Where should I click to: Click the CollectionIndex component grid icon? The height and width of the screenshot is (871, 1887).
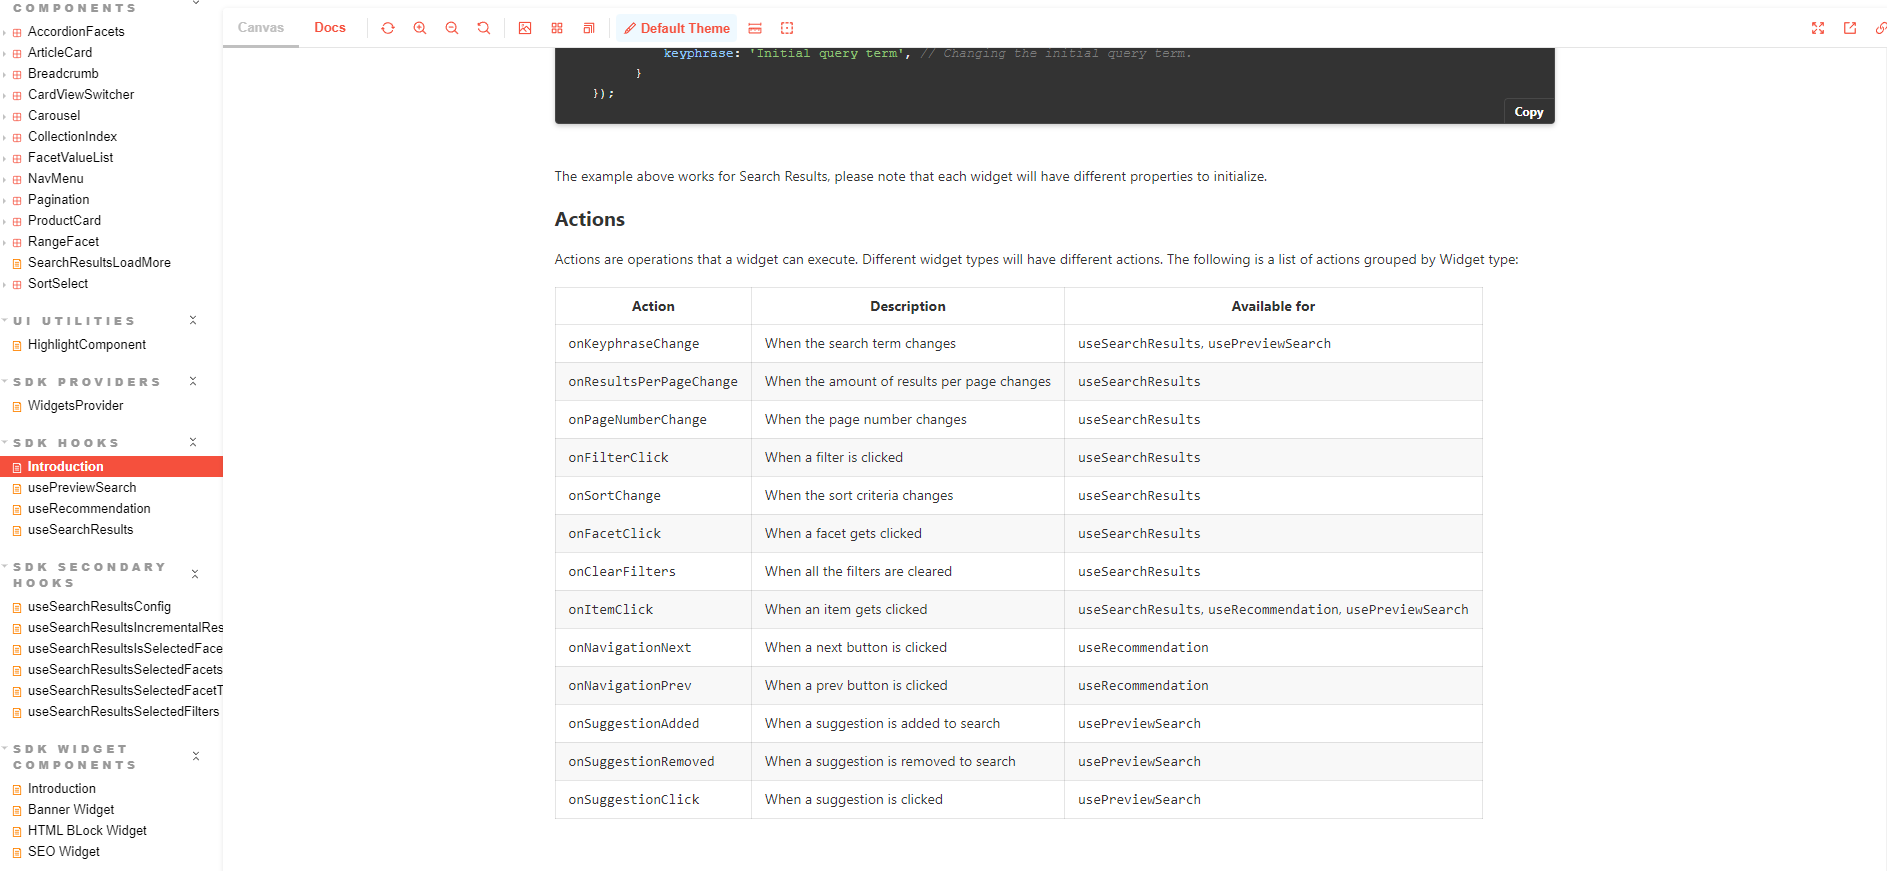(17, 137)
